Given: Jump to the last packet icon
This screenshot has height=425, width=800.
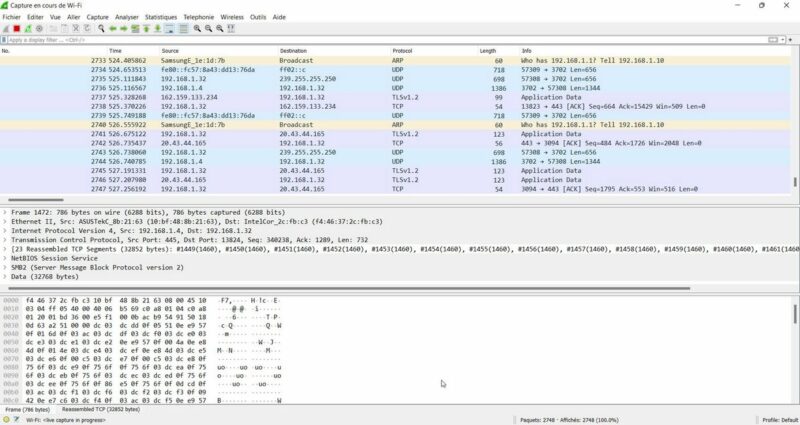Looking at the screenshot, I should (158, 29).
